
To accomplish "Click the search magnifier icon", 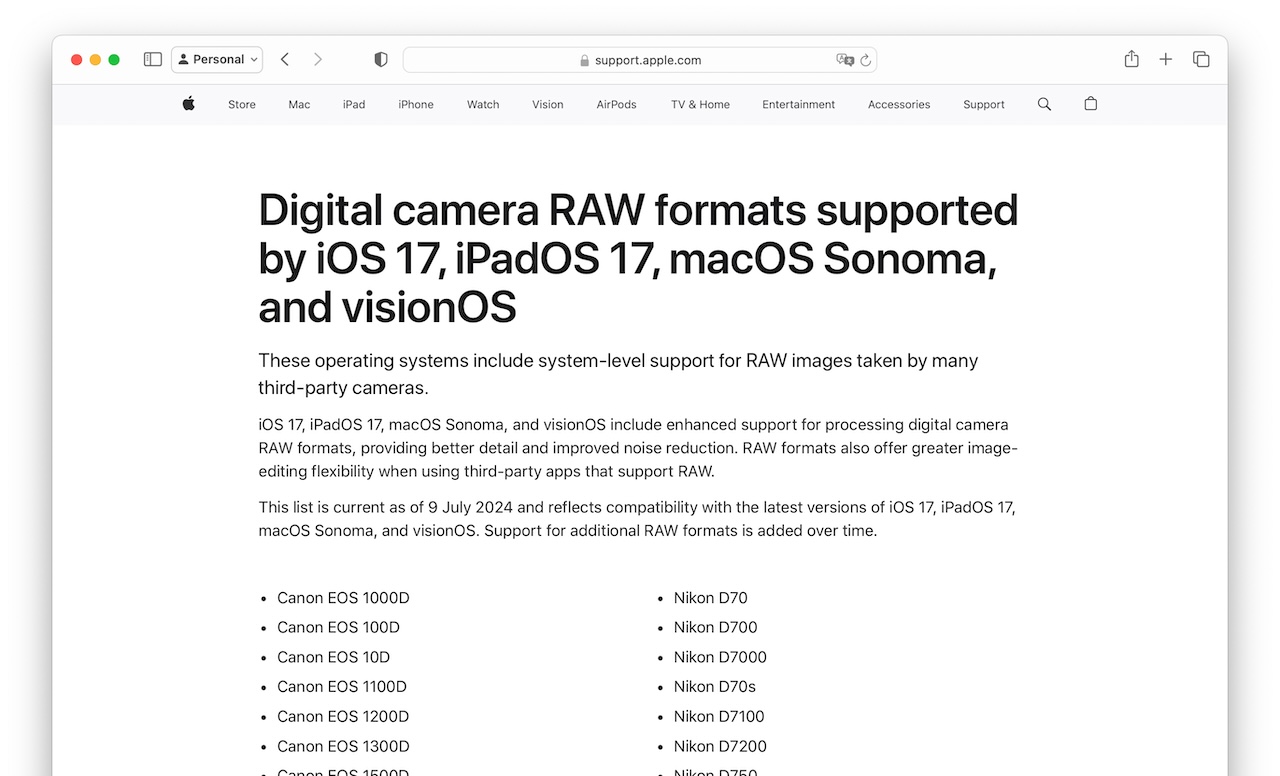I will point(1045,104).
